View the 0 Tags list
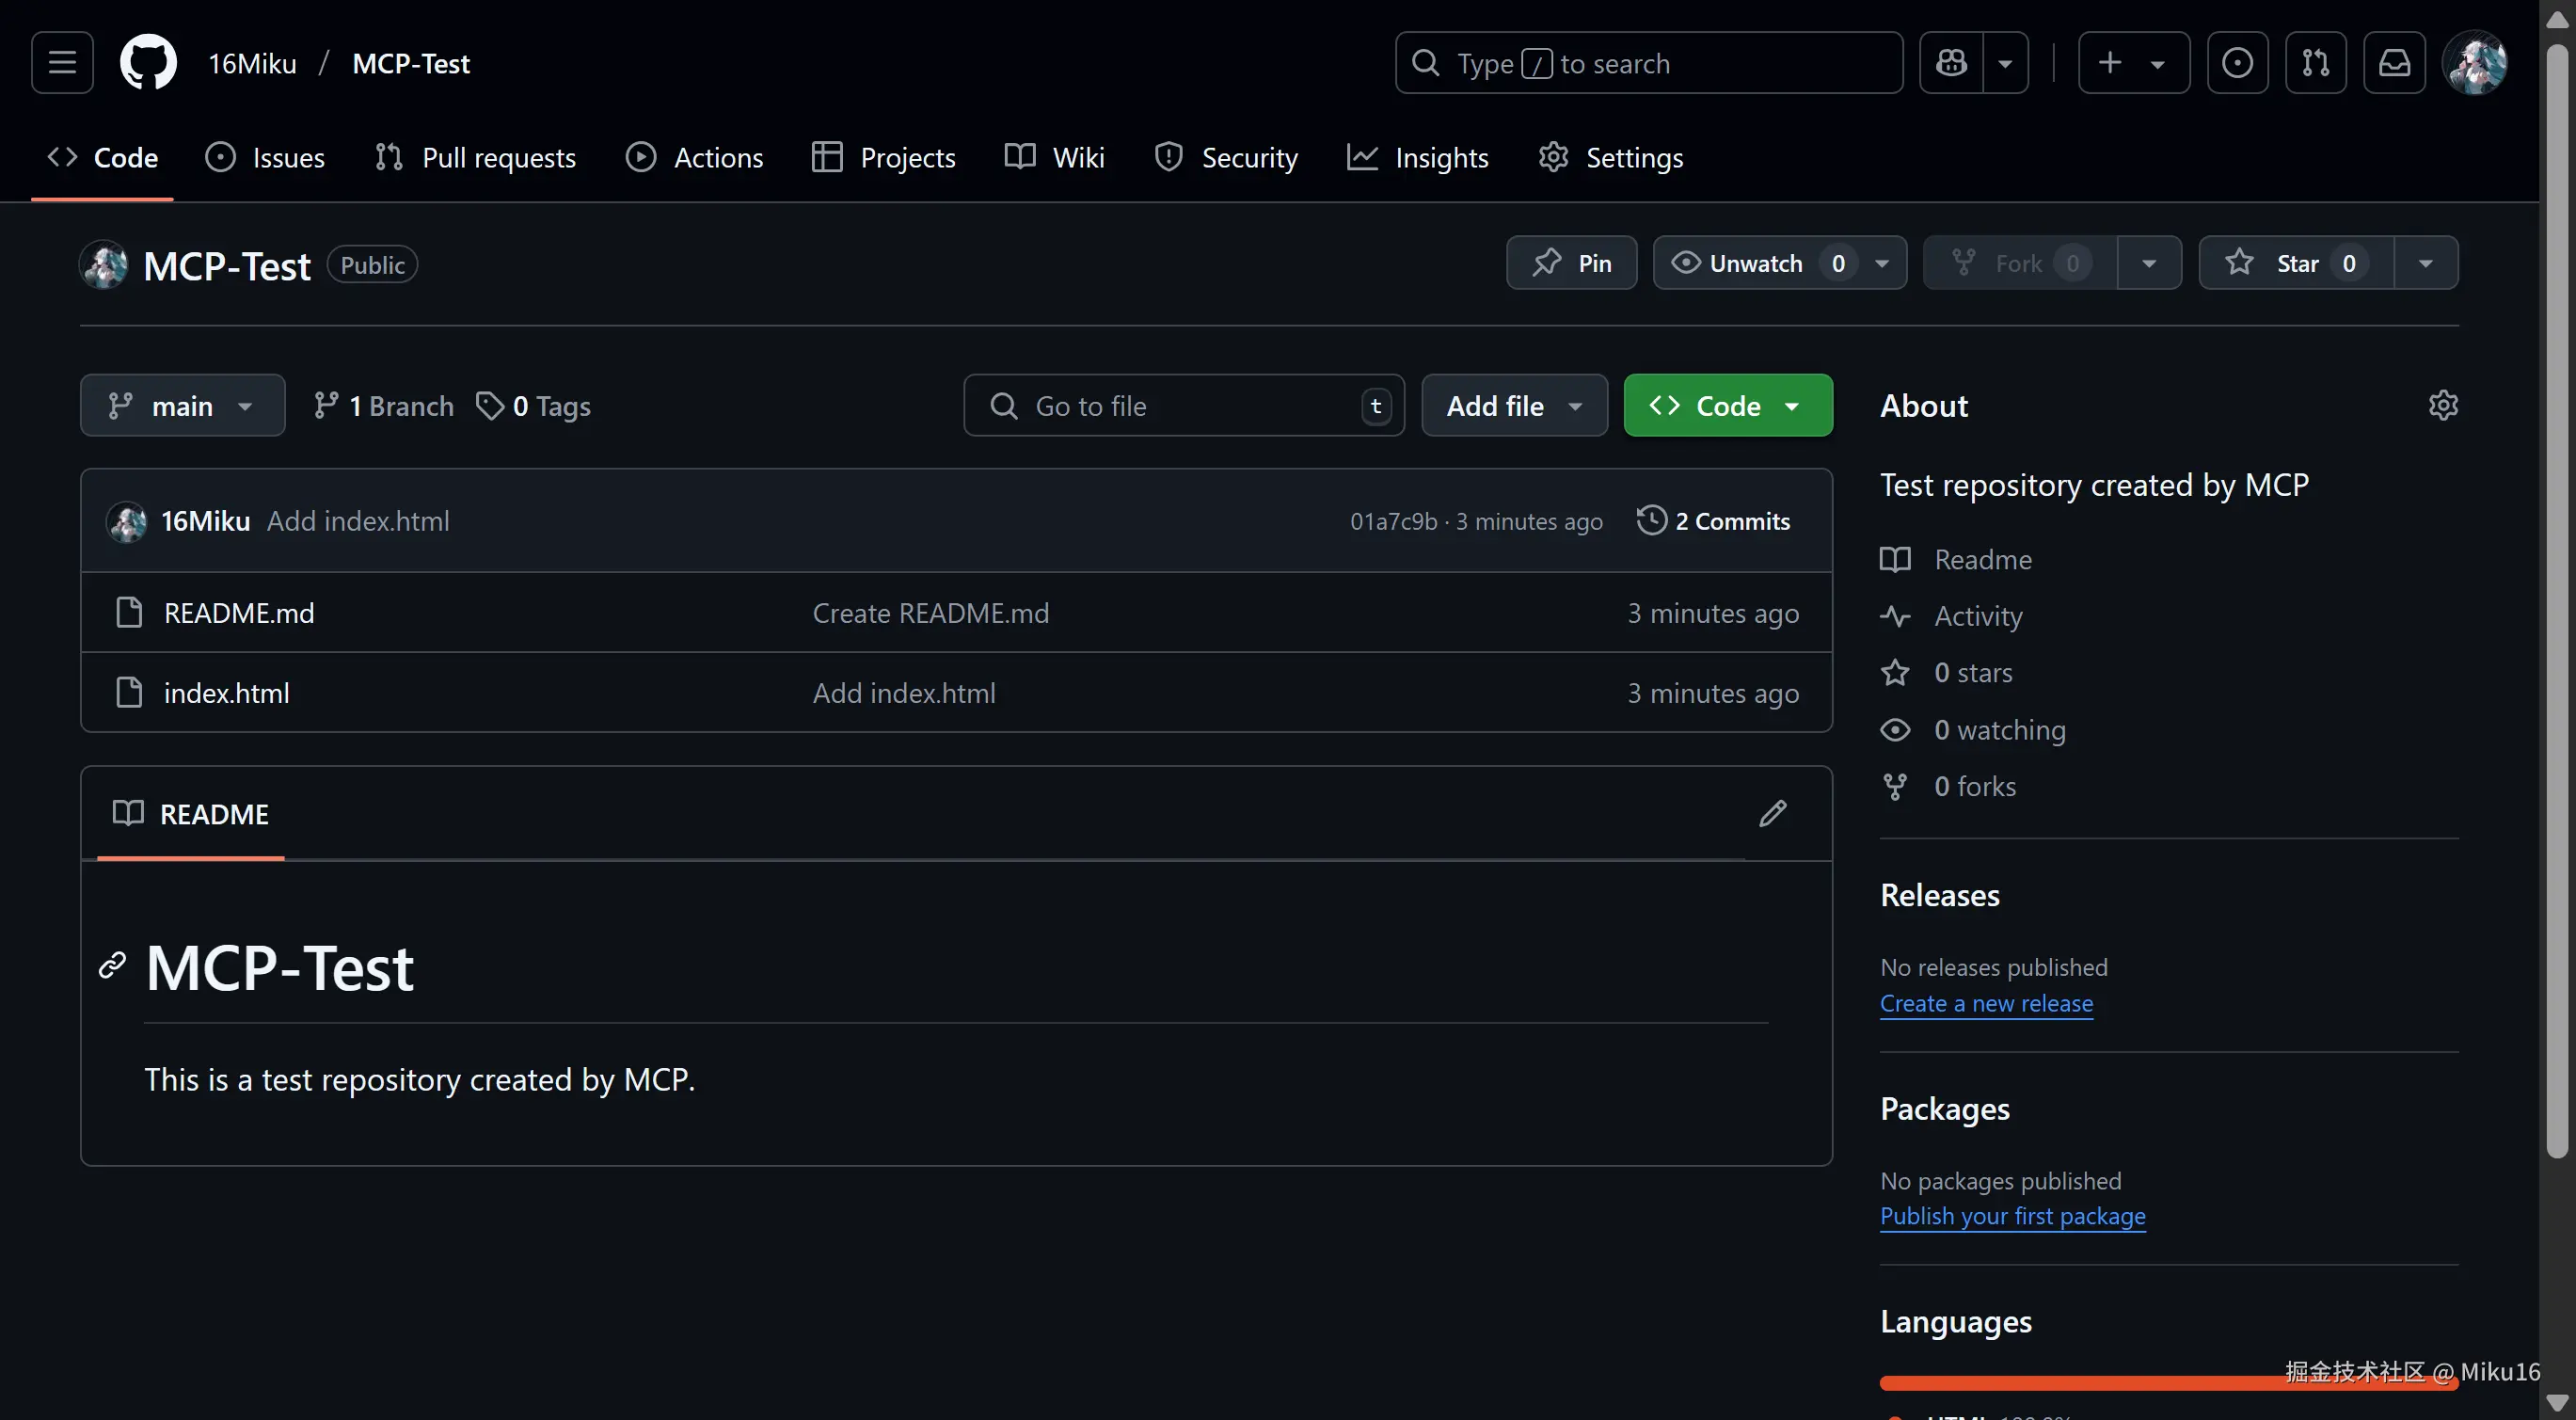The width and height of the screenshot is (2576, 1420). point(533,405)
